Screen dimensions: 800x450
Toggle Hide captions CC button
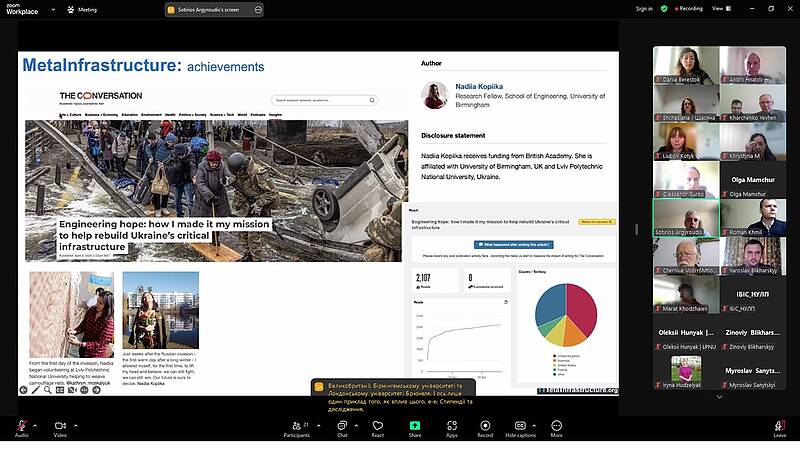point(520,428)
